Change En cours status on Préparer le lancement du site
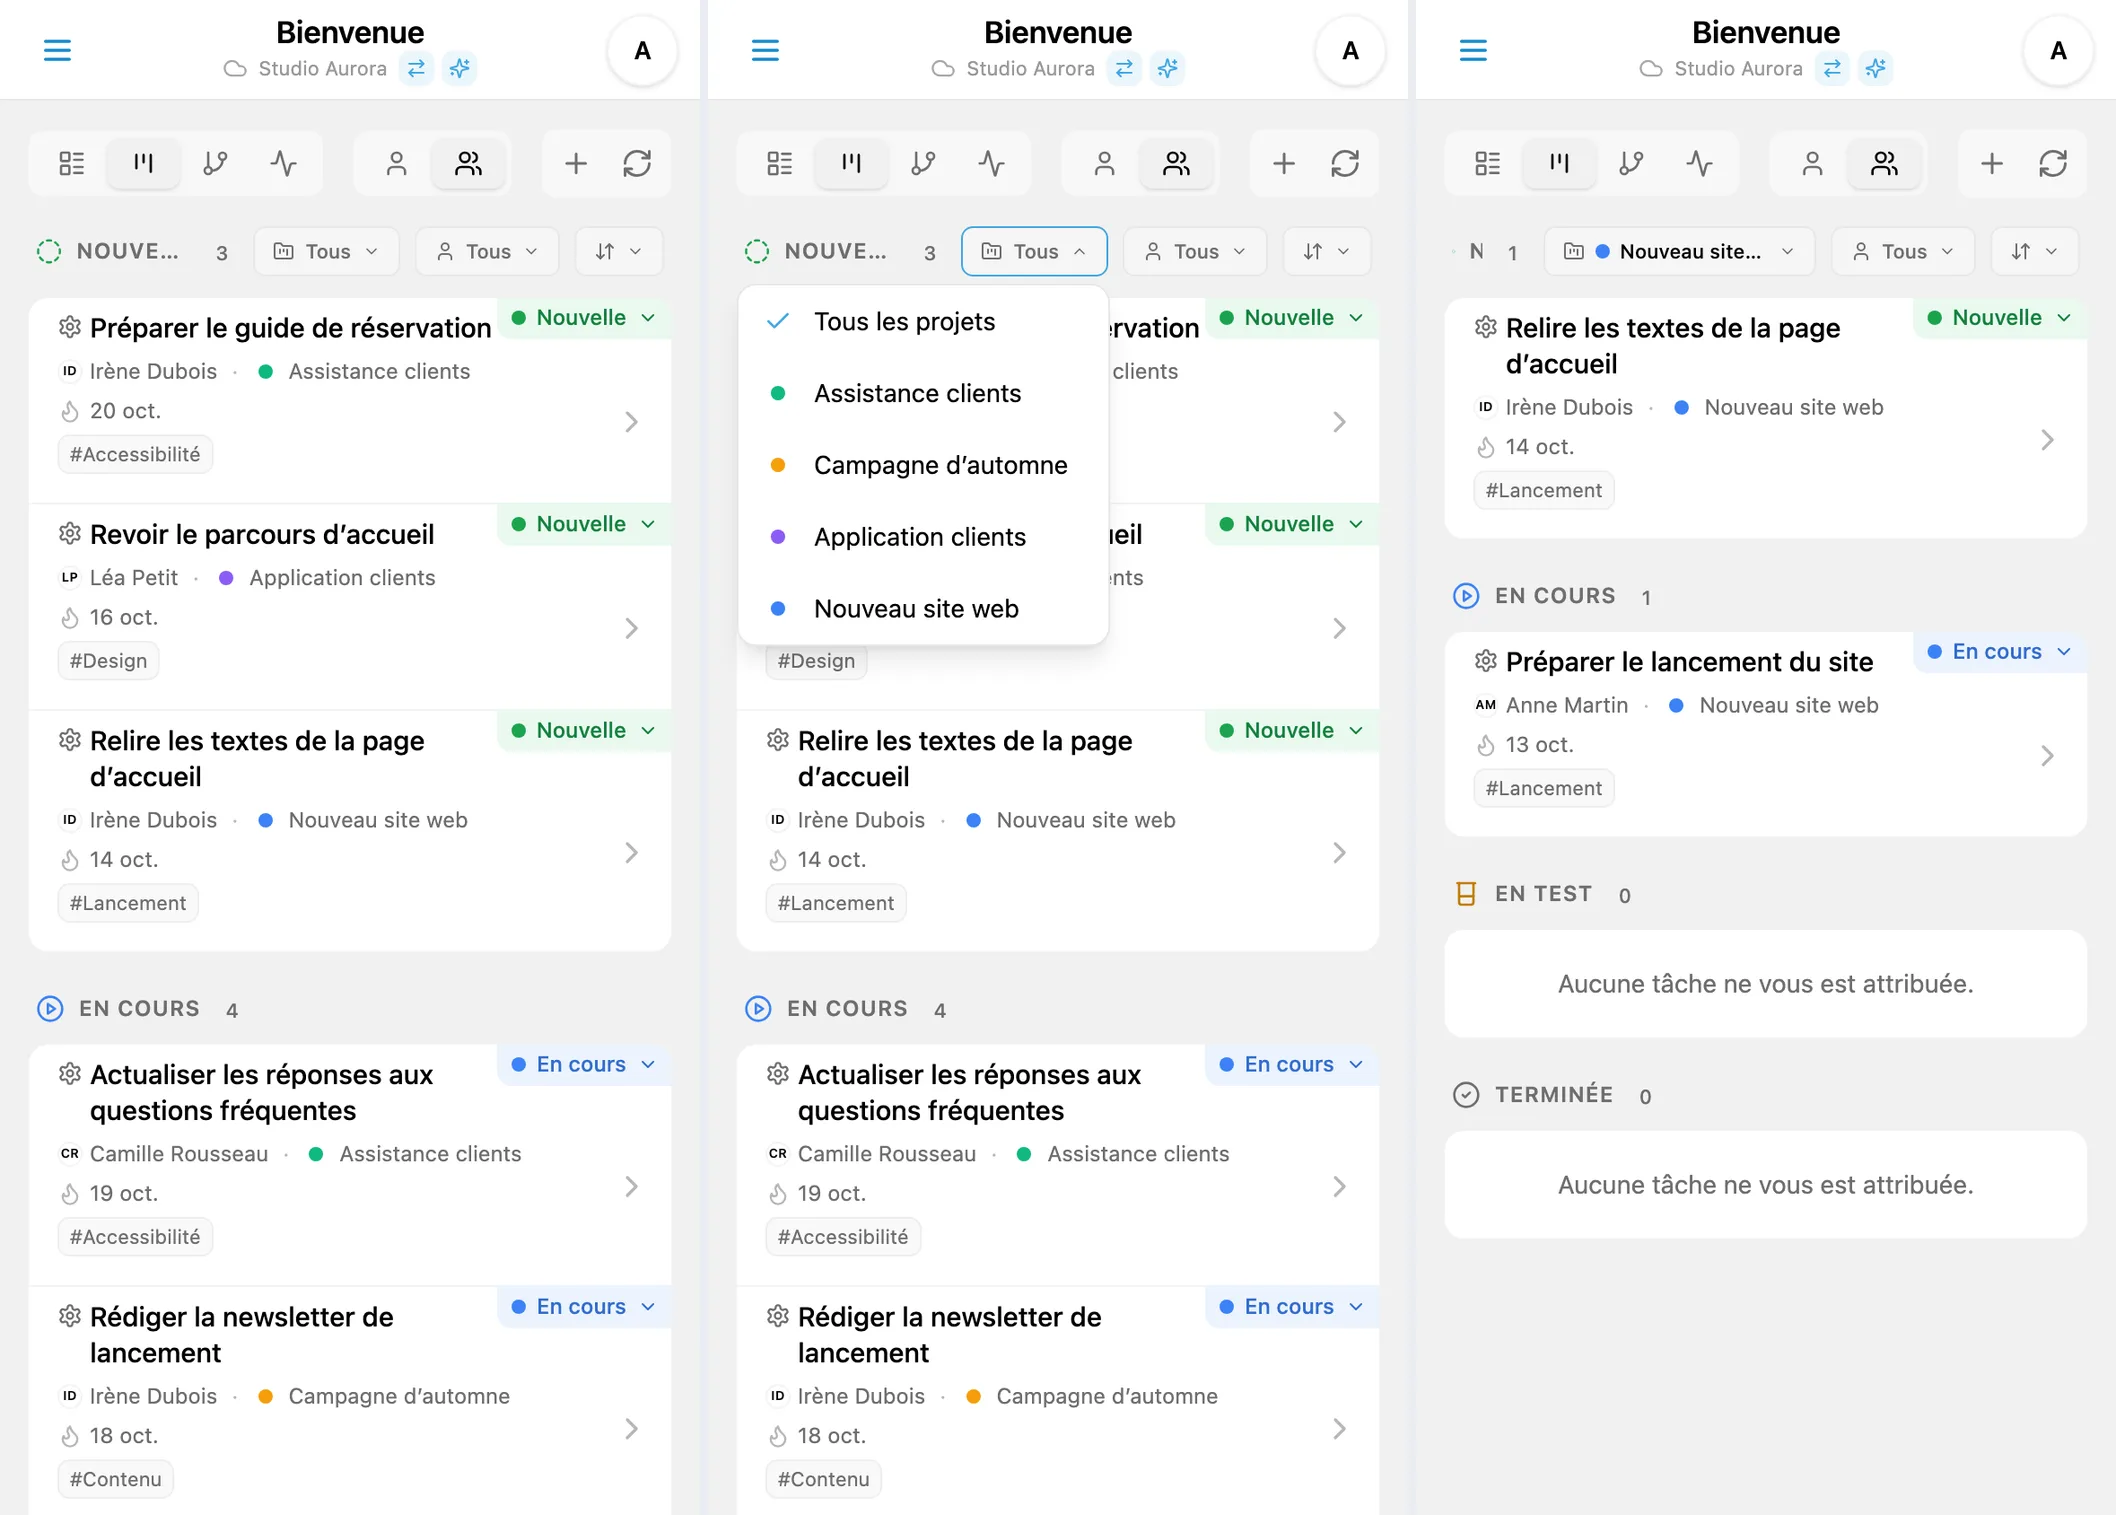2116x1515 pixels. coord(2000,652)
